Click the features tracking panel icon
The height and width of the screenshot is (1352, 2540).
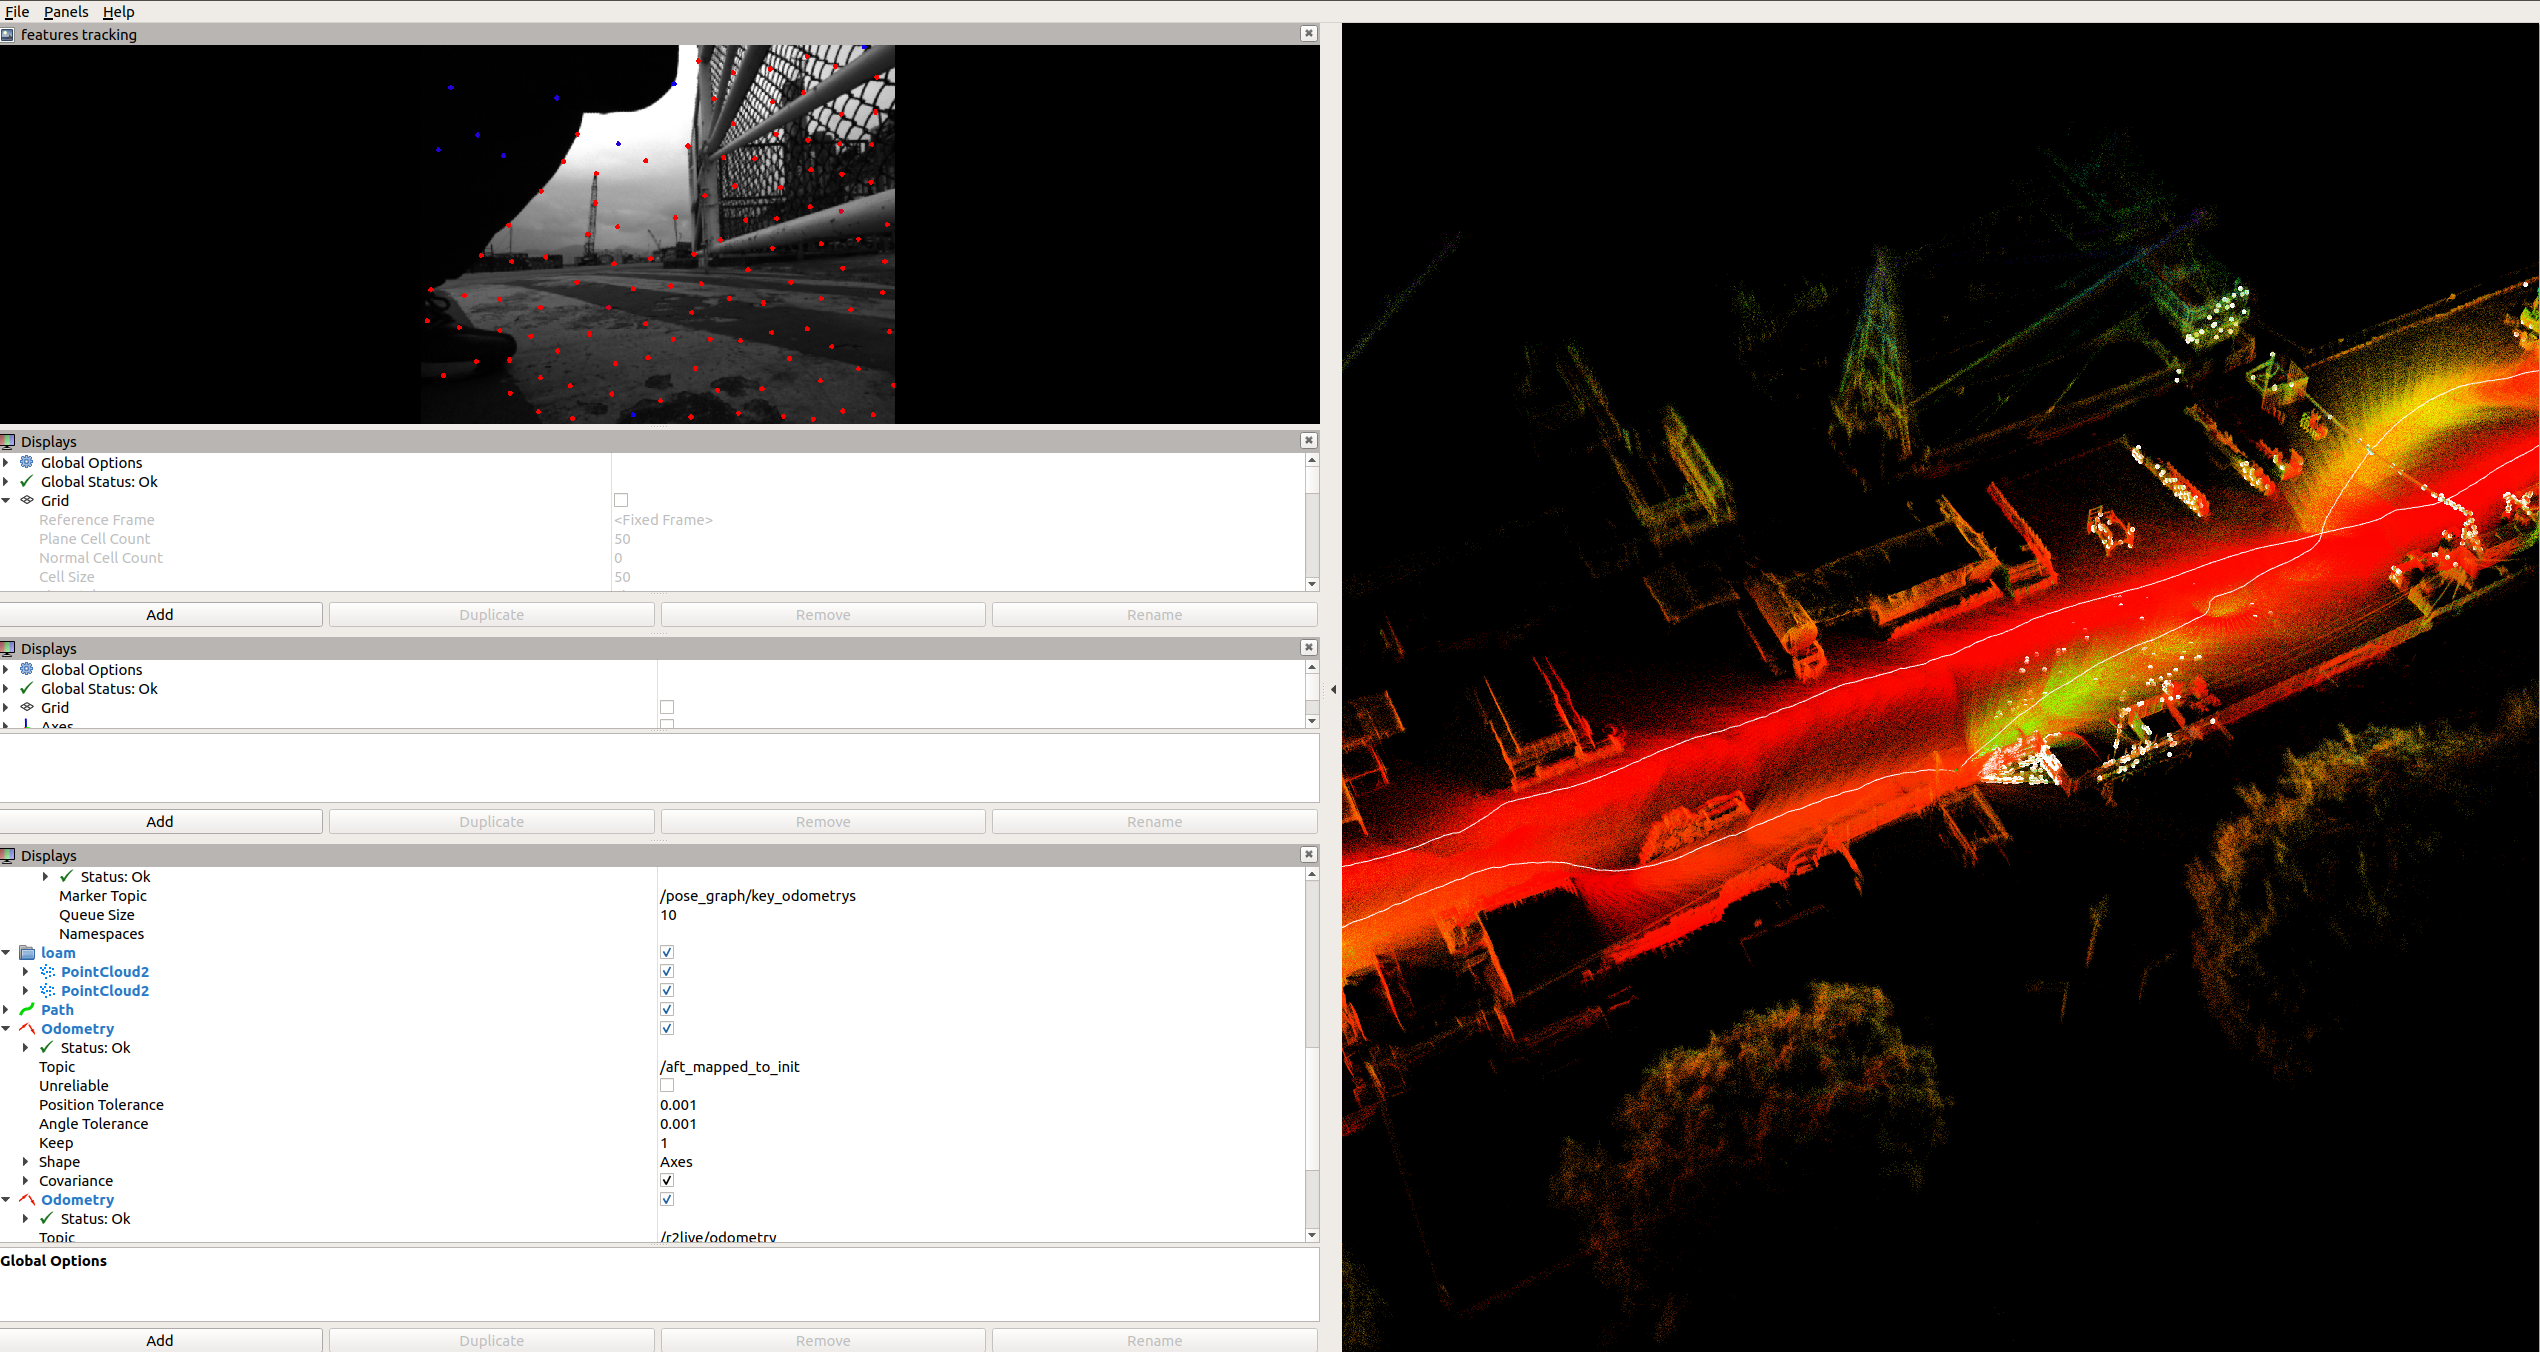coord(8,34)
